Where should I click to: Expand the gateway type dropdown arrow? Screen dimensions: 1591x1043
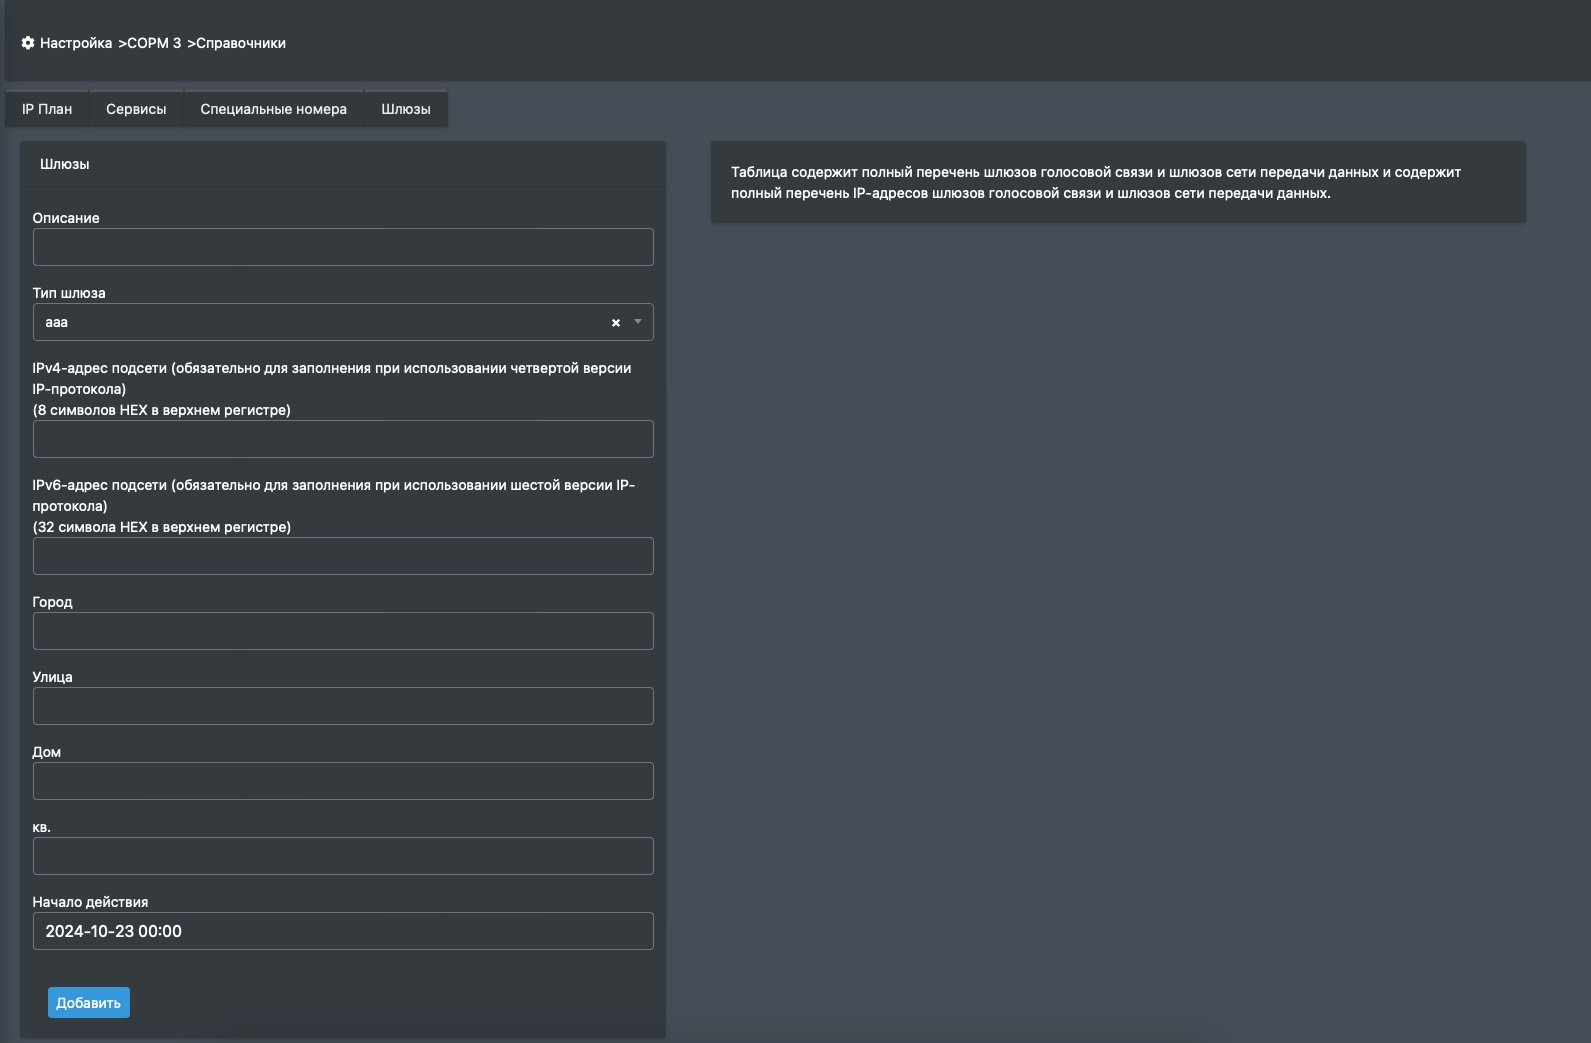coord(638,322)
